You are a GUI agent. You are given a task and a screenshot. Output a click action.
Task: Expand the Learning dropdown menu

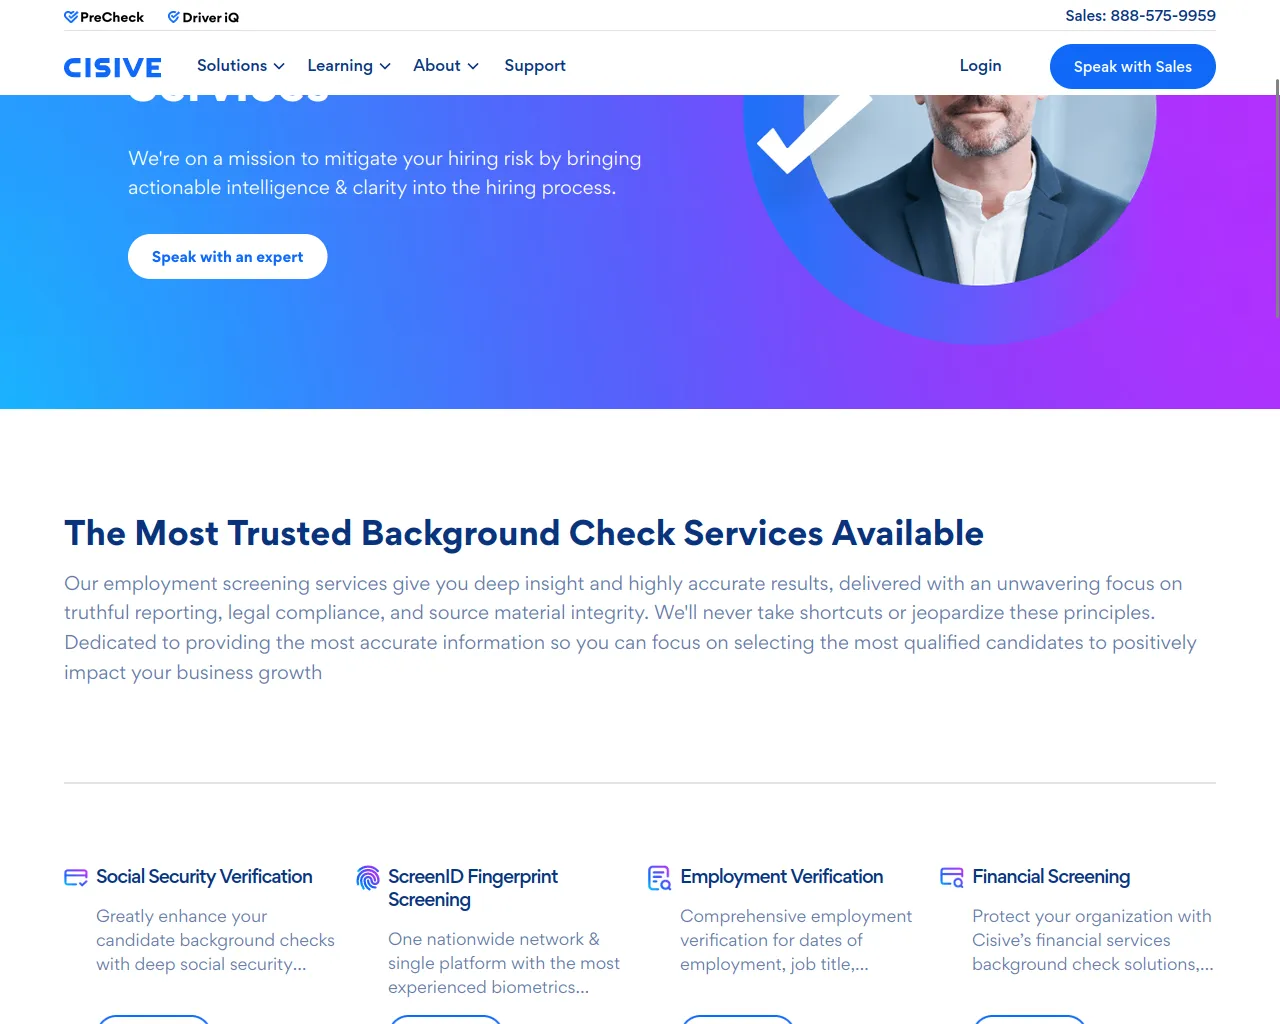pyautogui.click(x=349, y=65)
